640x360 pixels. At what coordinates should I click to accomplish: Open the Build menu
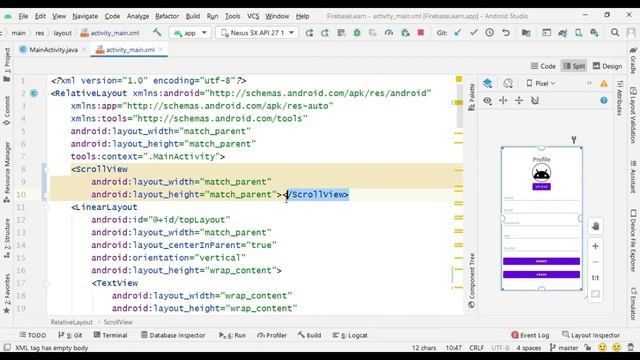click(193, 16)
